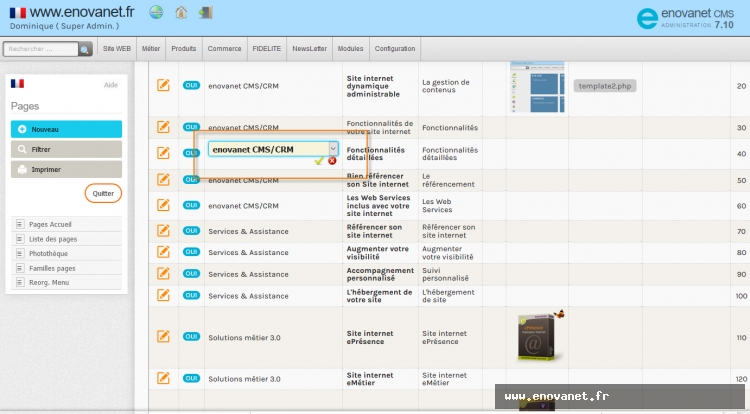Toggle OUI for 'Site internet dynamique administrable'

(x=191, y=85)
